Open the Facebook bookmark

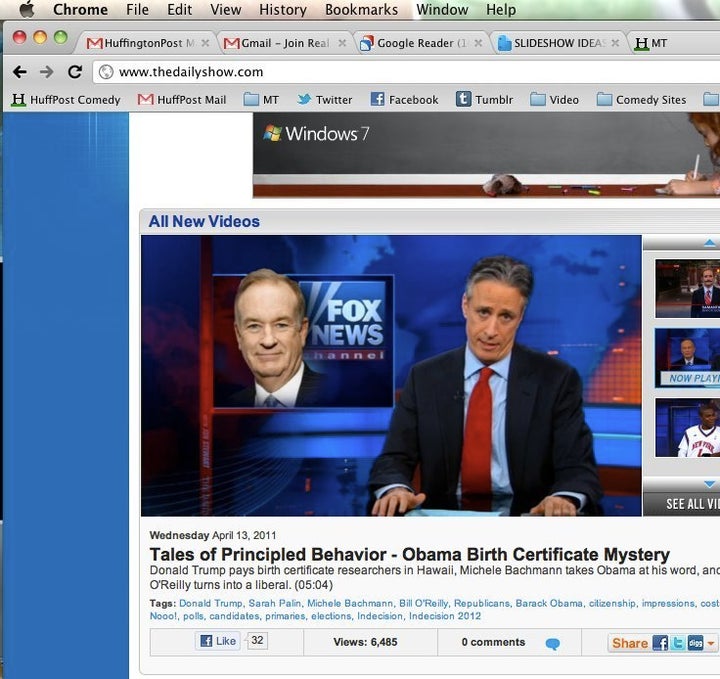pos(405,100)
